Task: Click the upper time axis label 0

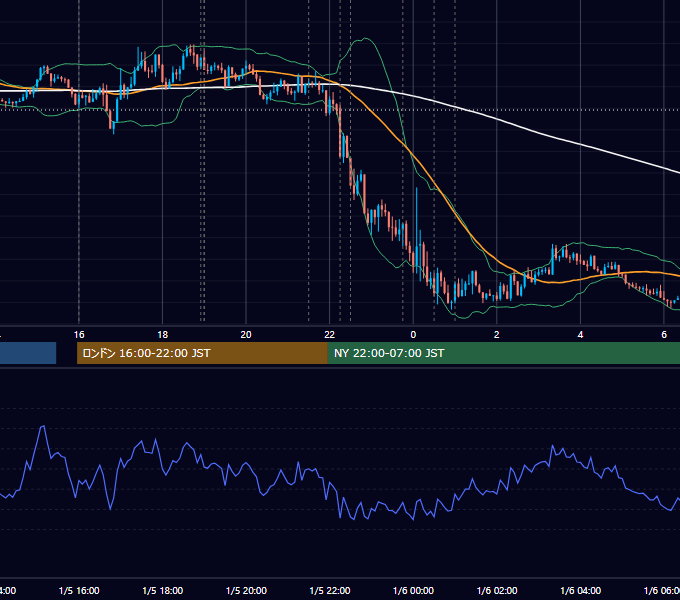Action: (x=413, y=335)
